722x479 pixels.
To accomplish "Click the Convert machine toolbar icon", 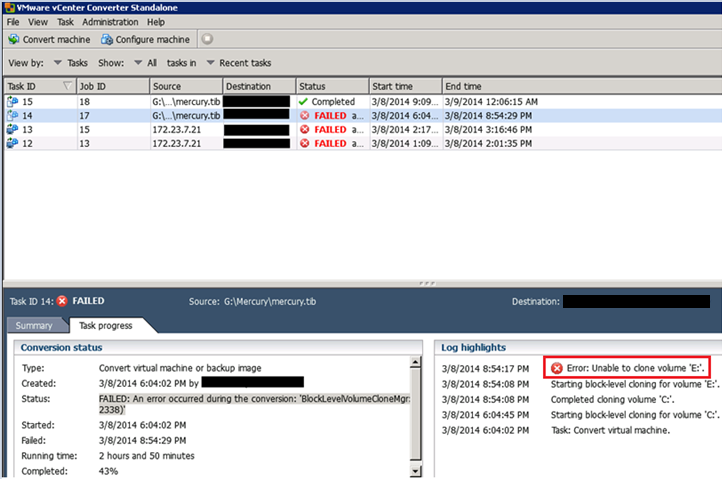I will pyautogui.click(x=13, y=40).
